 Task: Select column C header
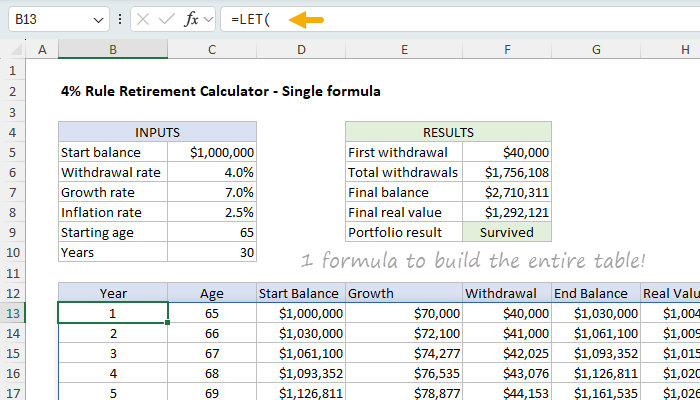(212, 50)
